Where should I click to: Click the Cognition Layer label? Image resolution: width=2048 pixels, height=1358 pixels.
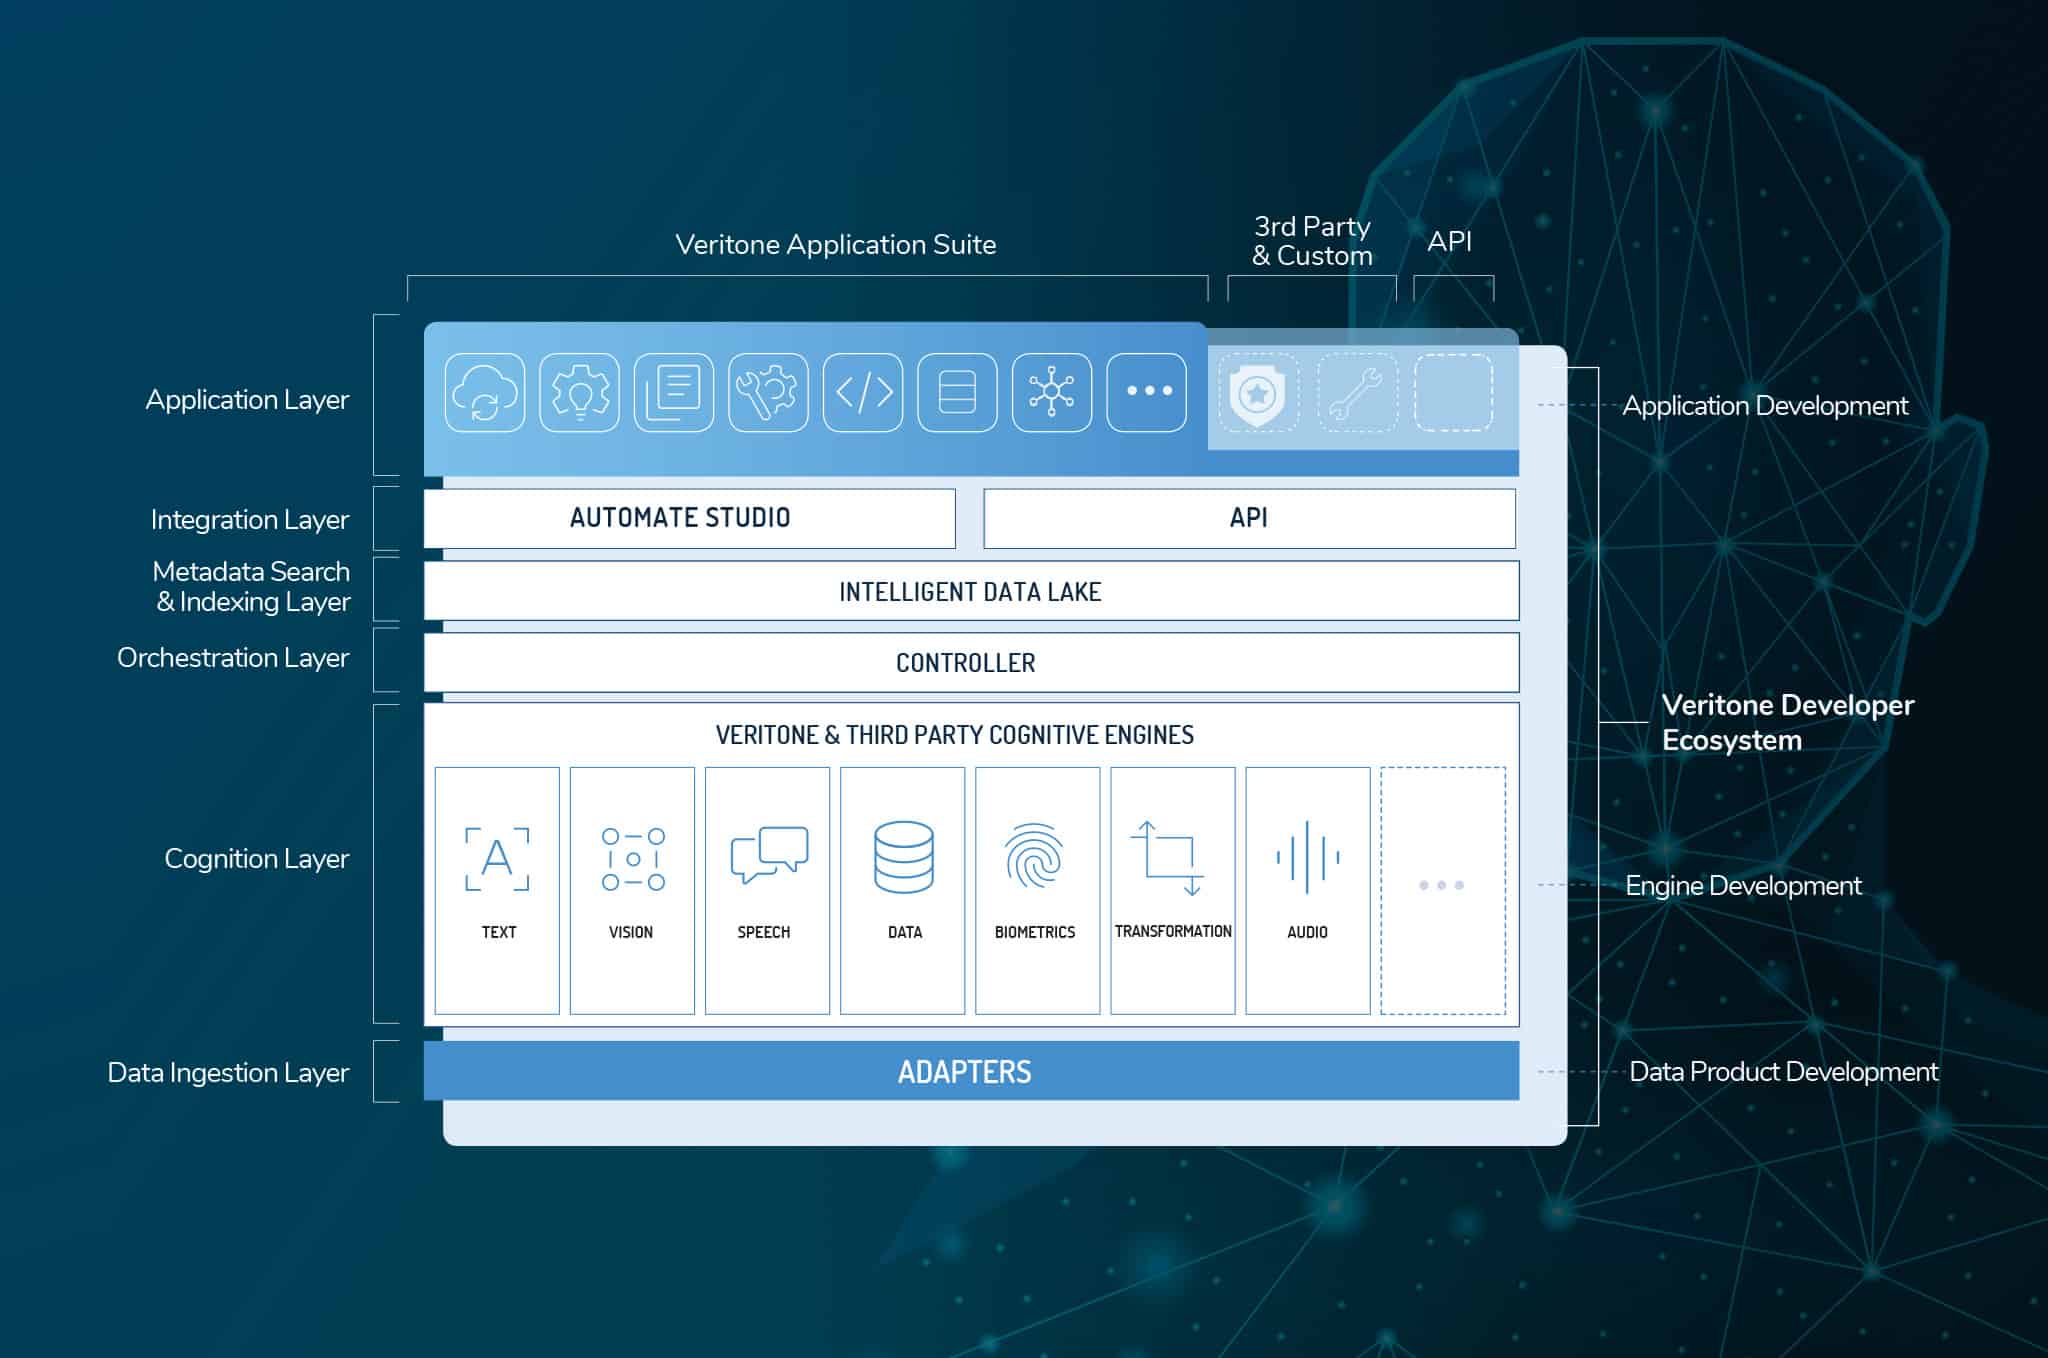point(257,859)
